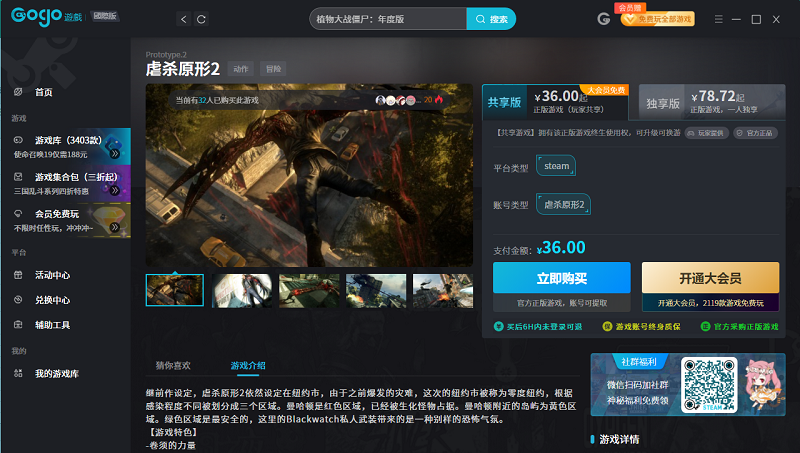This screenshot has height=453, width=800.
Task: Expand the 游戏库 arrow in sidebar
Action: click(x=115, y=153)
